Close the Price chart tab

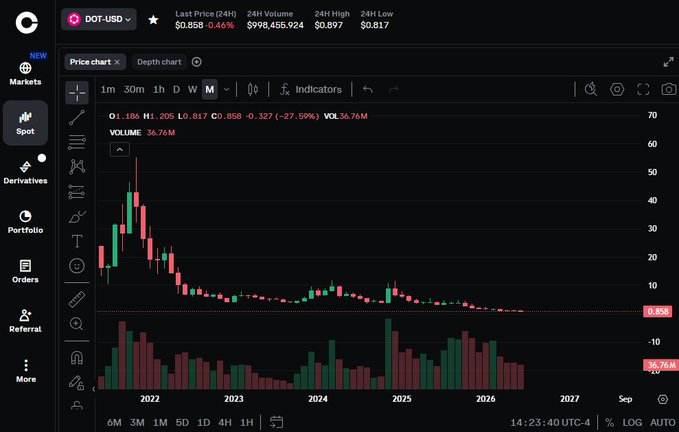117,62
